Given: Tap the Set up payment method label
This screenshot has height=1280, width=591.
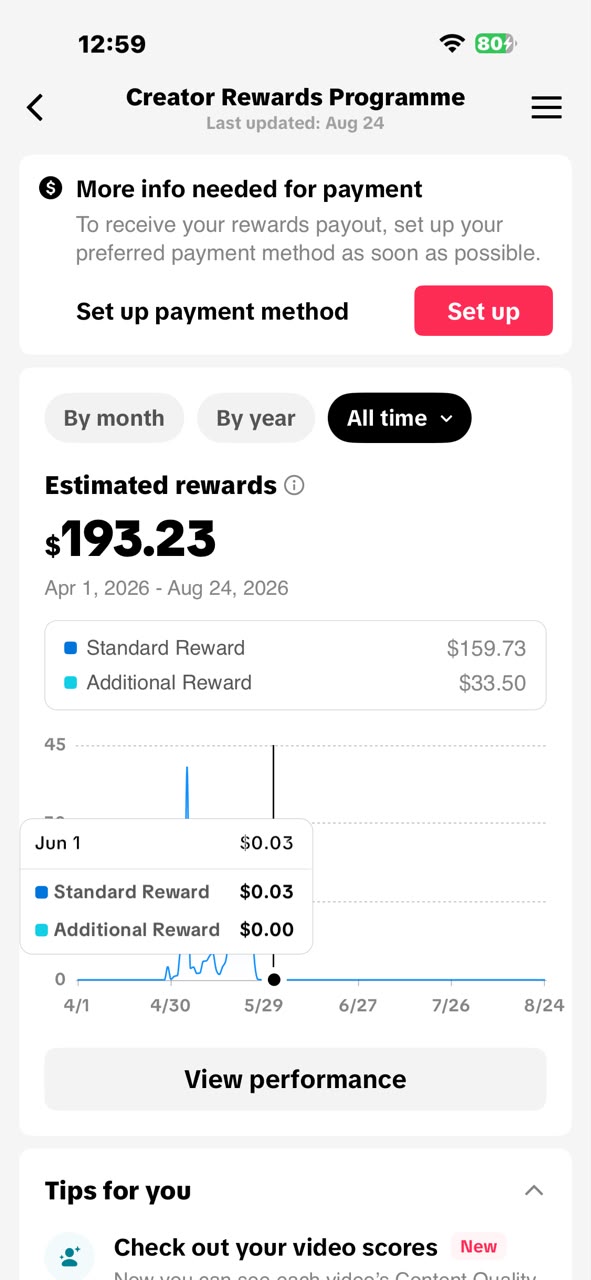Looking at the screenshot, I should 212,311.
